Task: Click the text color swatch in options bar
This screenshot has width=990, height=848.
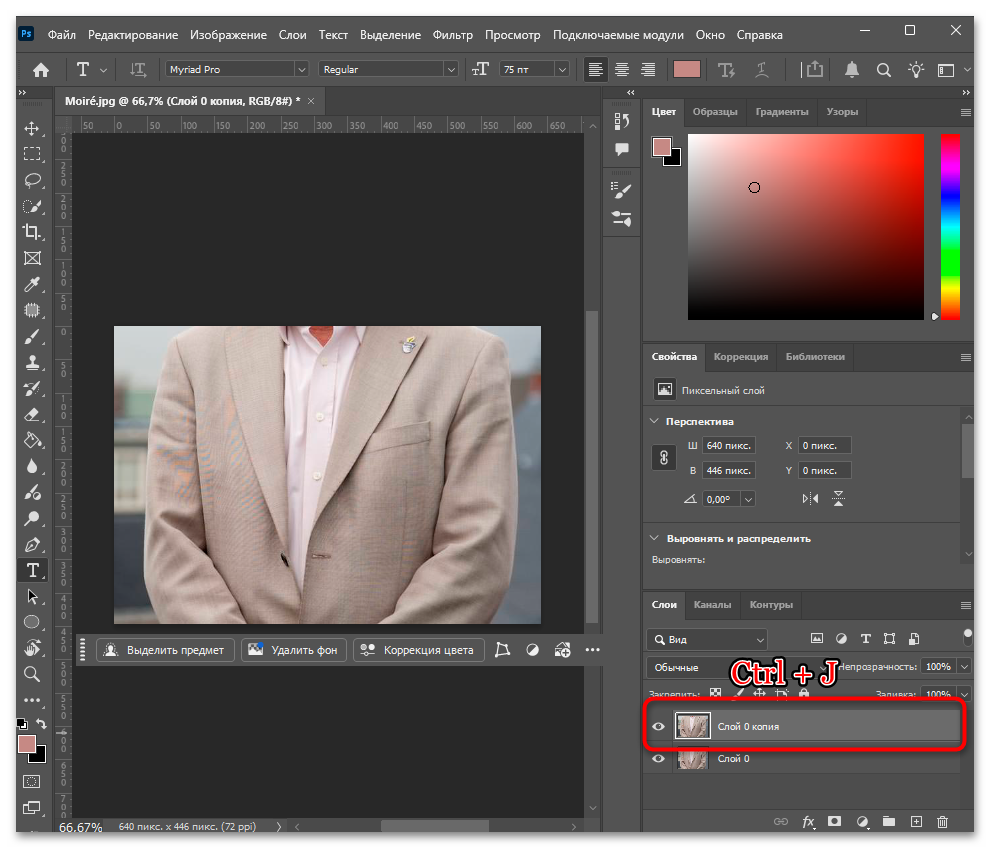Action: pos(686,69)
